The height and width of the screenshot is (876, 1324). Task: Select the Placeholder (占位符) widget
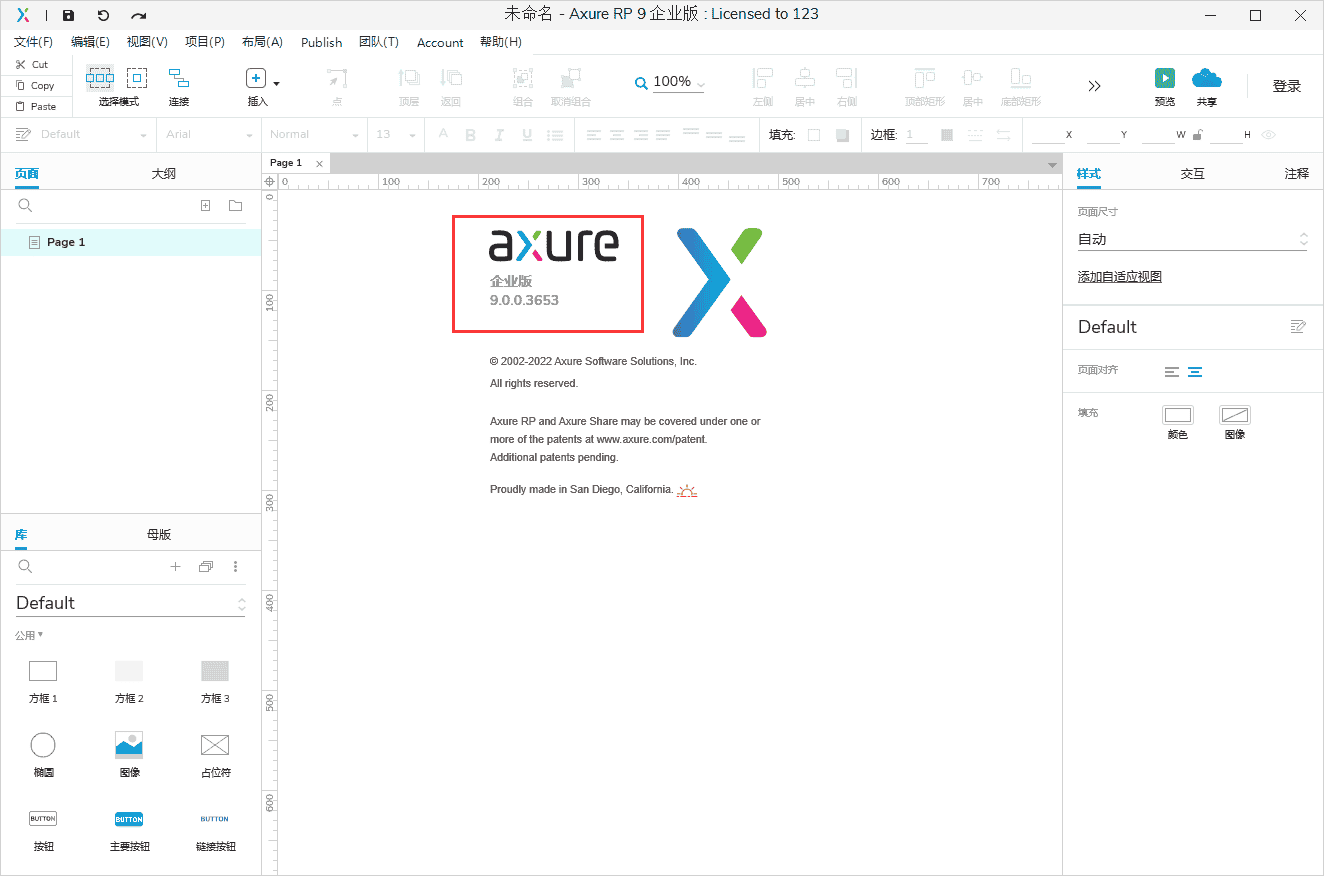pos(215,745)
